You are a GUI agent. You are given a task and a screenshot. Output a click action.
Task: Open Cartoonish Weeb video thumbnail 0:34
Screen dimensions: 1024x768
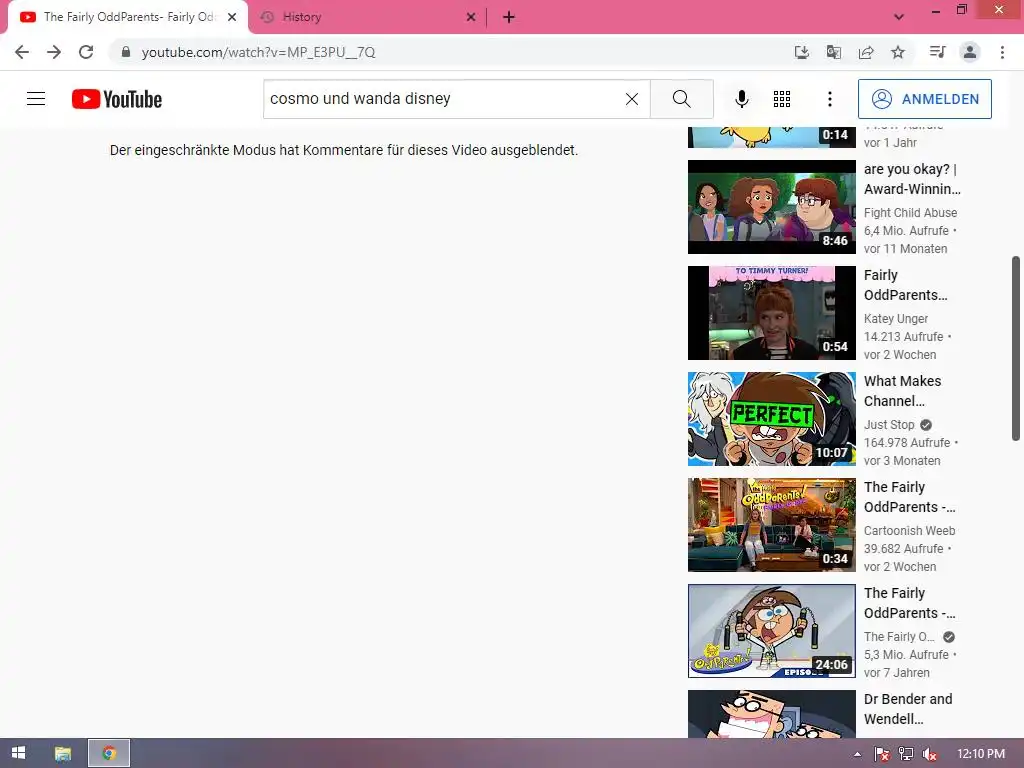771,524
